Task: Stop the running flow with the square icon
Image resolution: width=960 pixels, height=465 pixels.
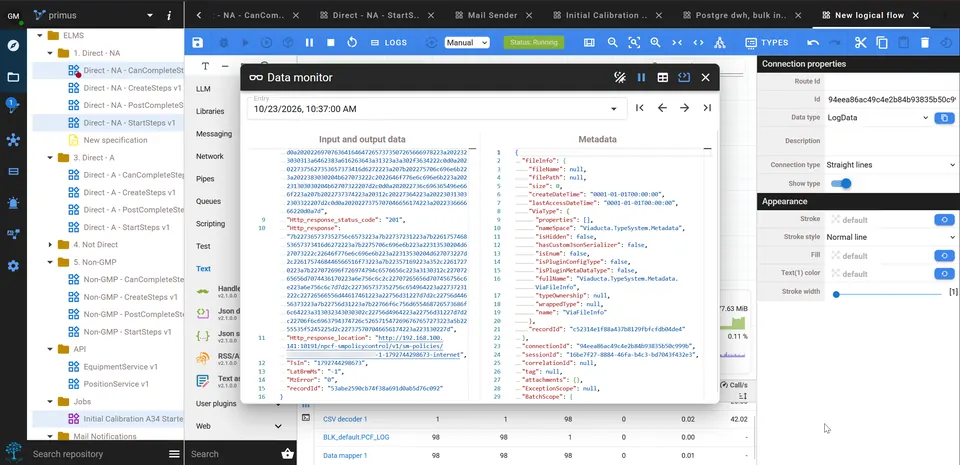Action: [331, 42]
